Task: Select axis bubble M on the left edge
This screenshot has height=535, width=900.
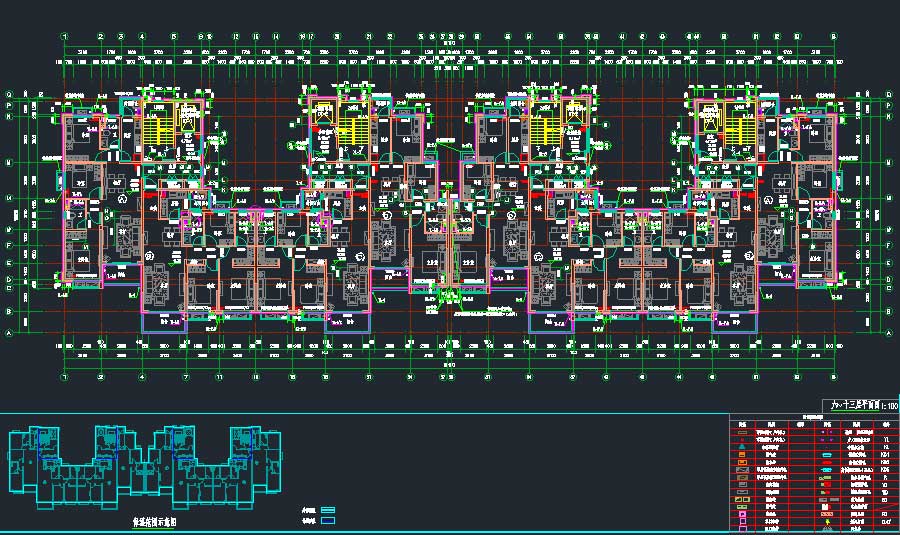Action: 8,163
